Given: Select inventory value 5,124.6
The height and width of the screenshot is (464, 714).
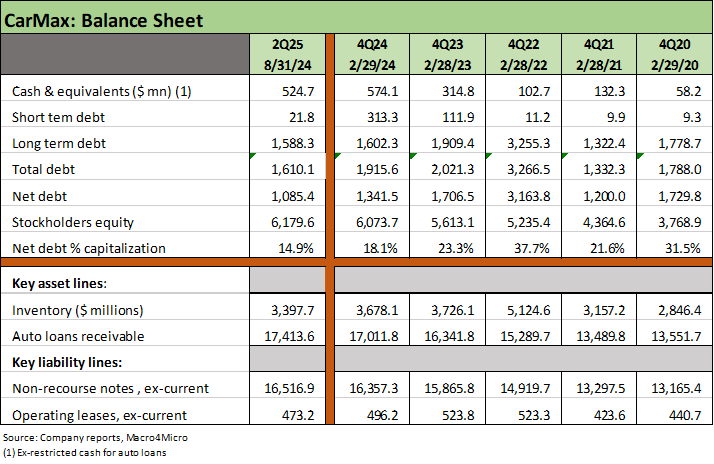Looking at the screenshot, I should point(529,310).
